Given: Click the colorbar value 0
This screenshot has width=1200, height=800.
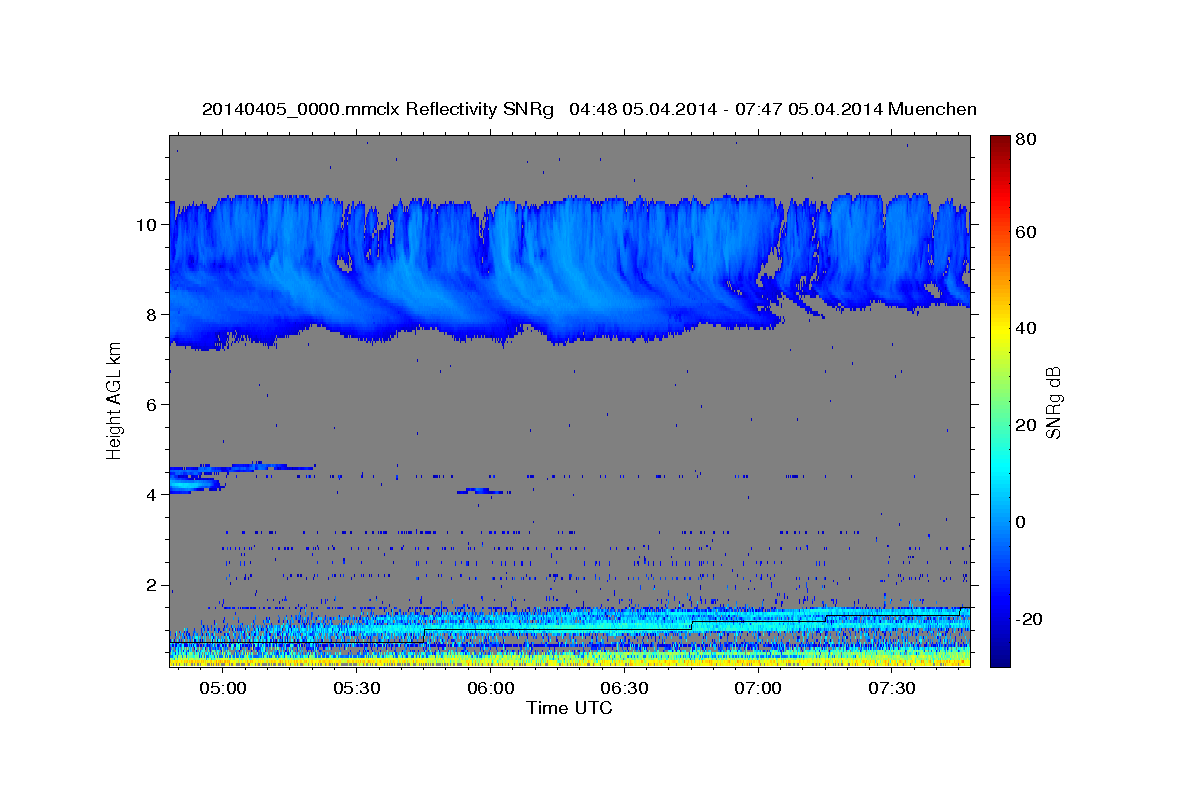Looking at the screenshot, I should tap(1020, 522).
